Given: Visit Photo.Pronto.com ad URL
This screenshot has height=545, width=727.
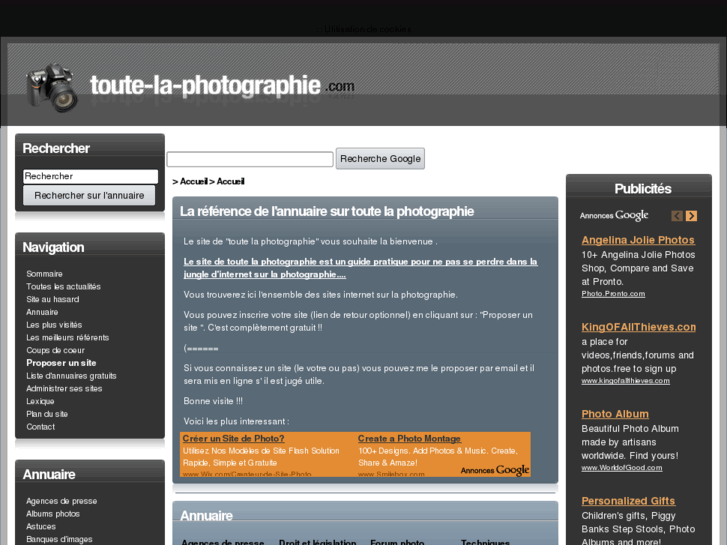Looking at the screenshot, I should [x=613, y=294].
